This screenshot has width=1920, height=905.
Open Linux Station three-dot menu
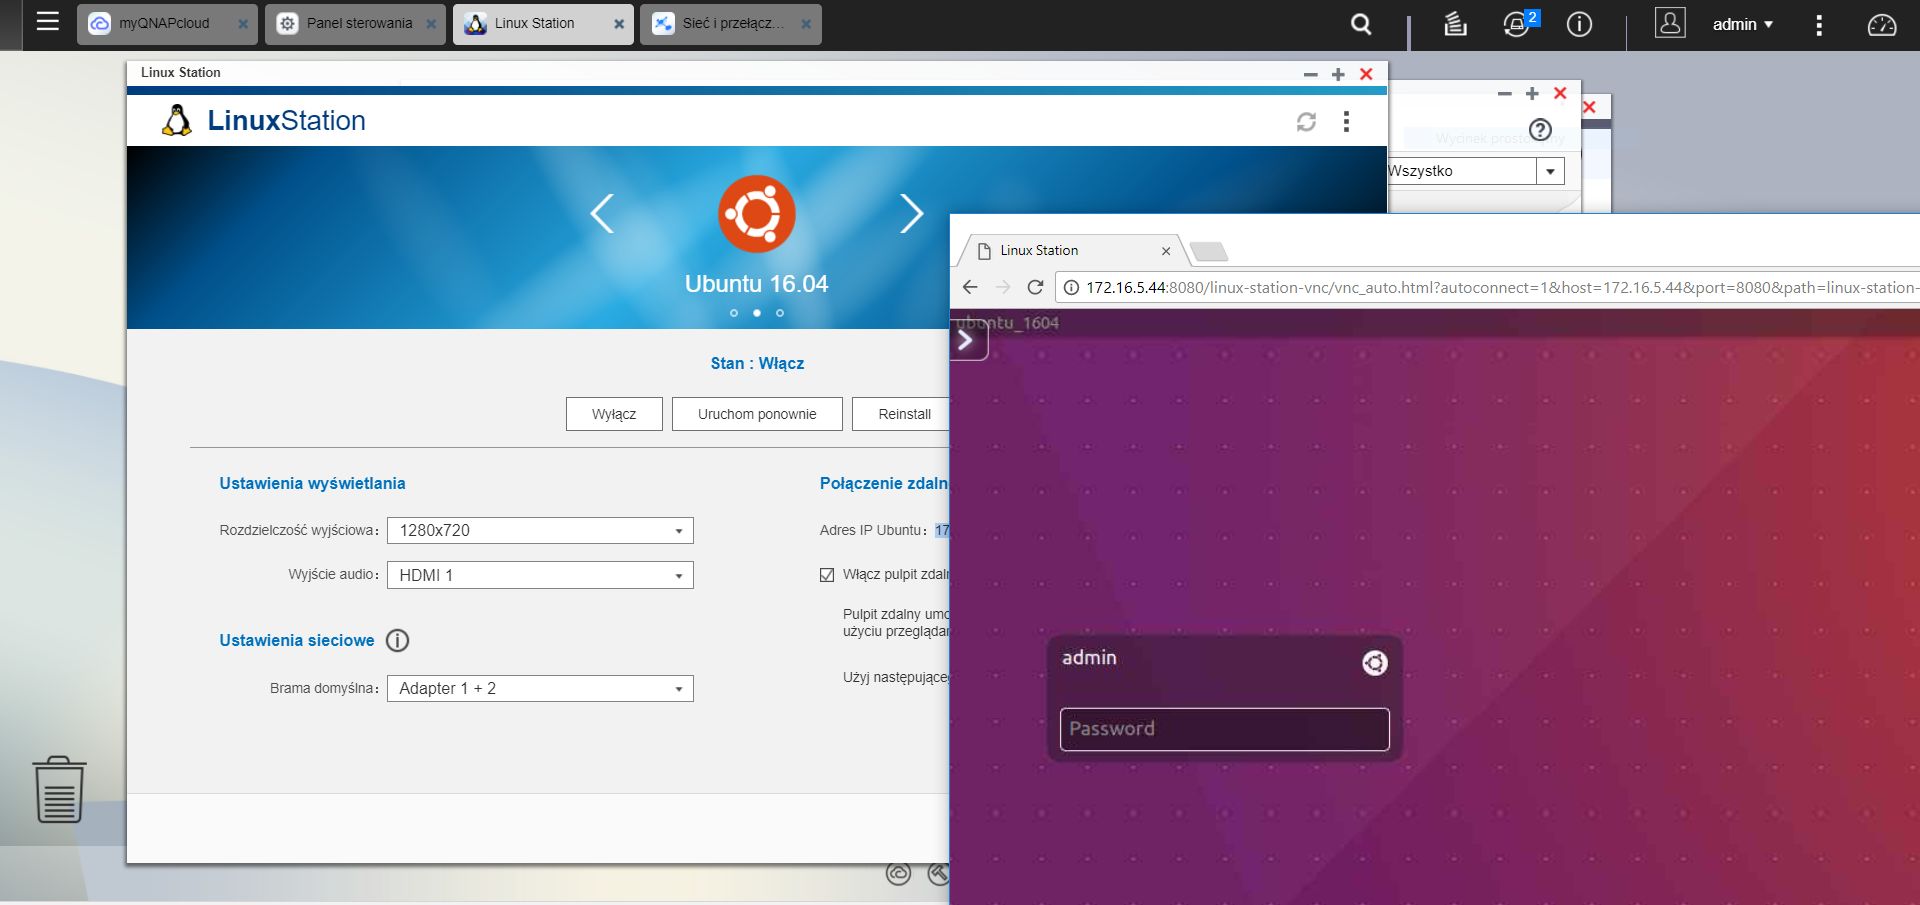tap(1346, 122)
